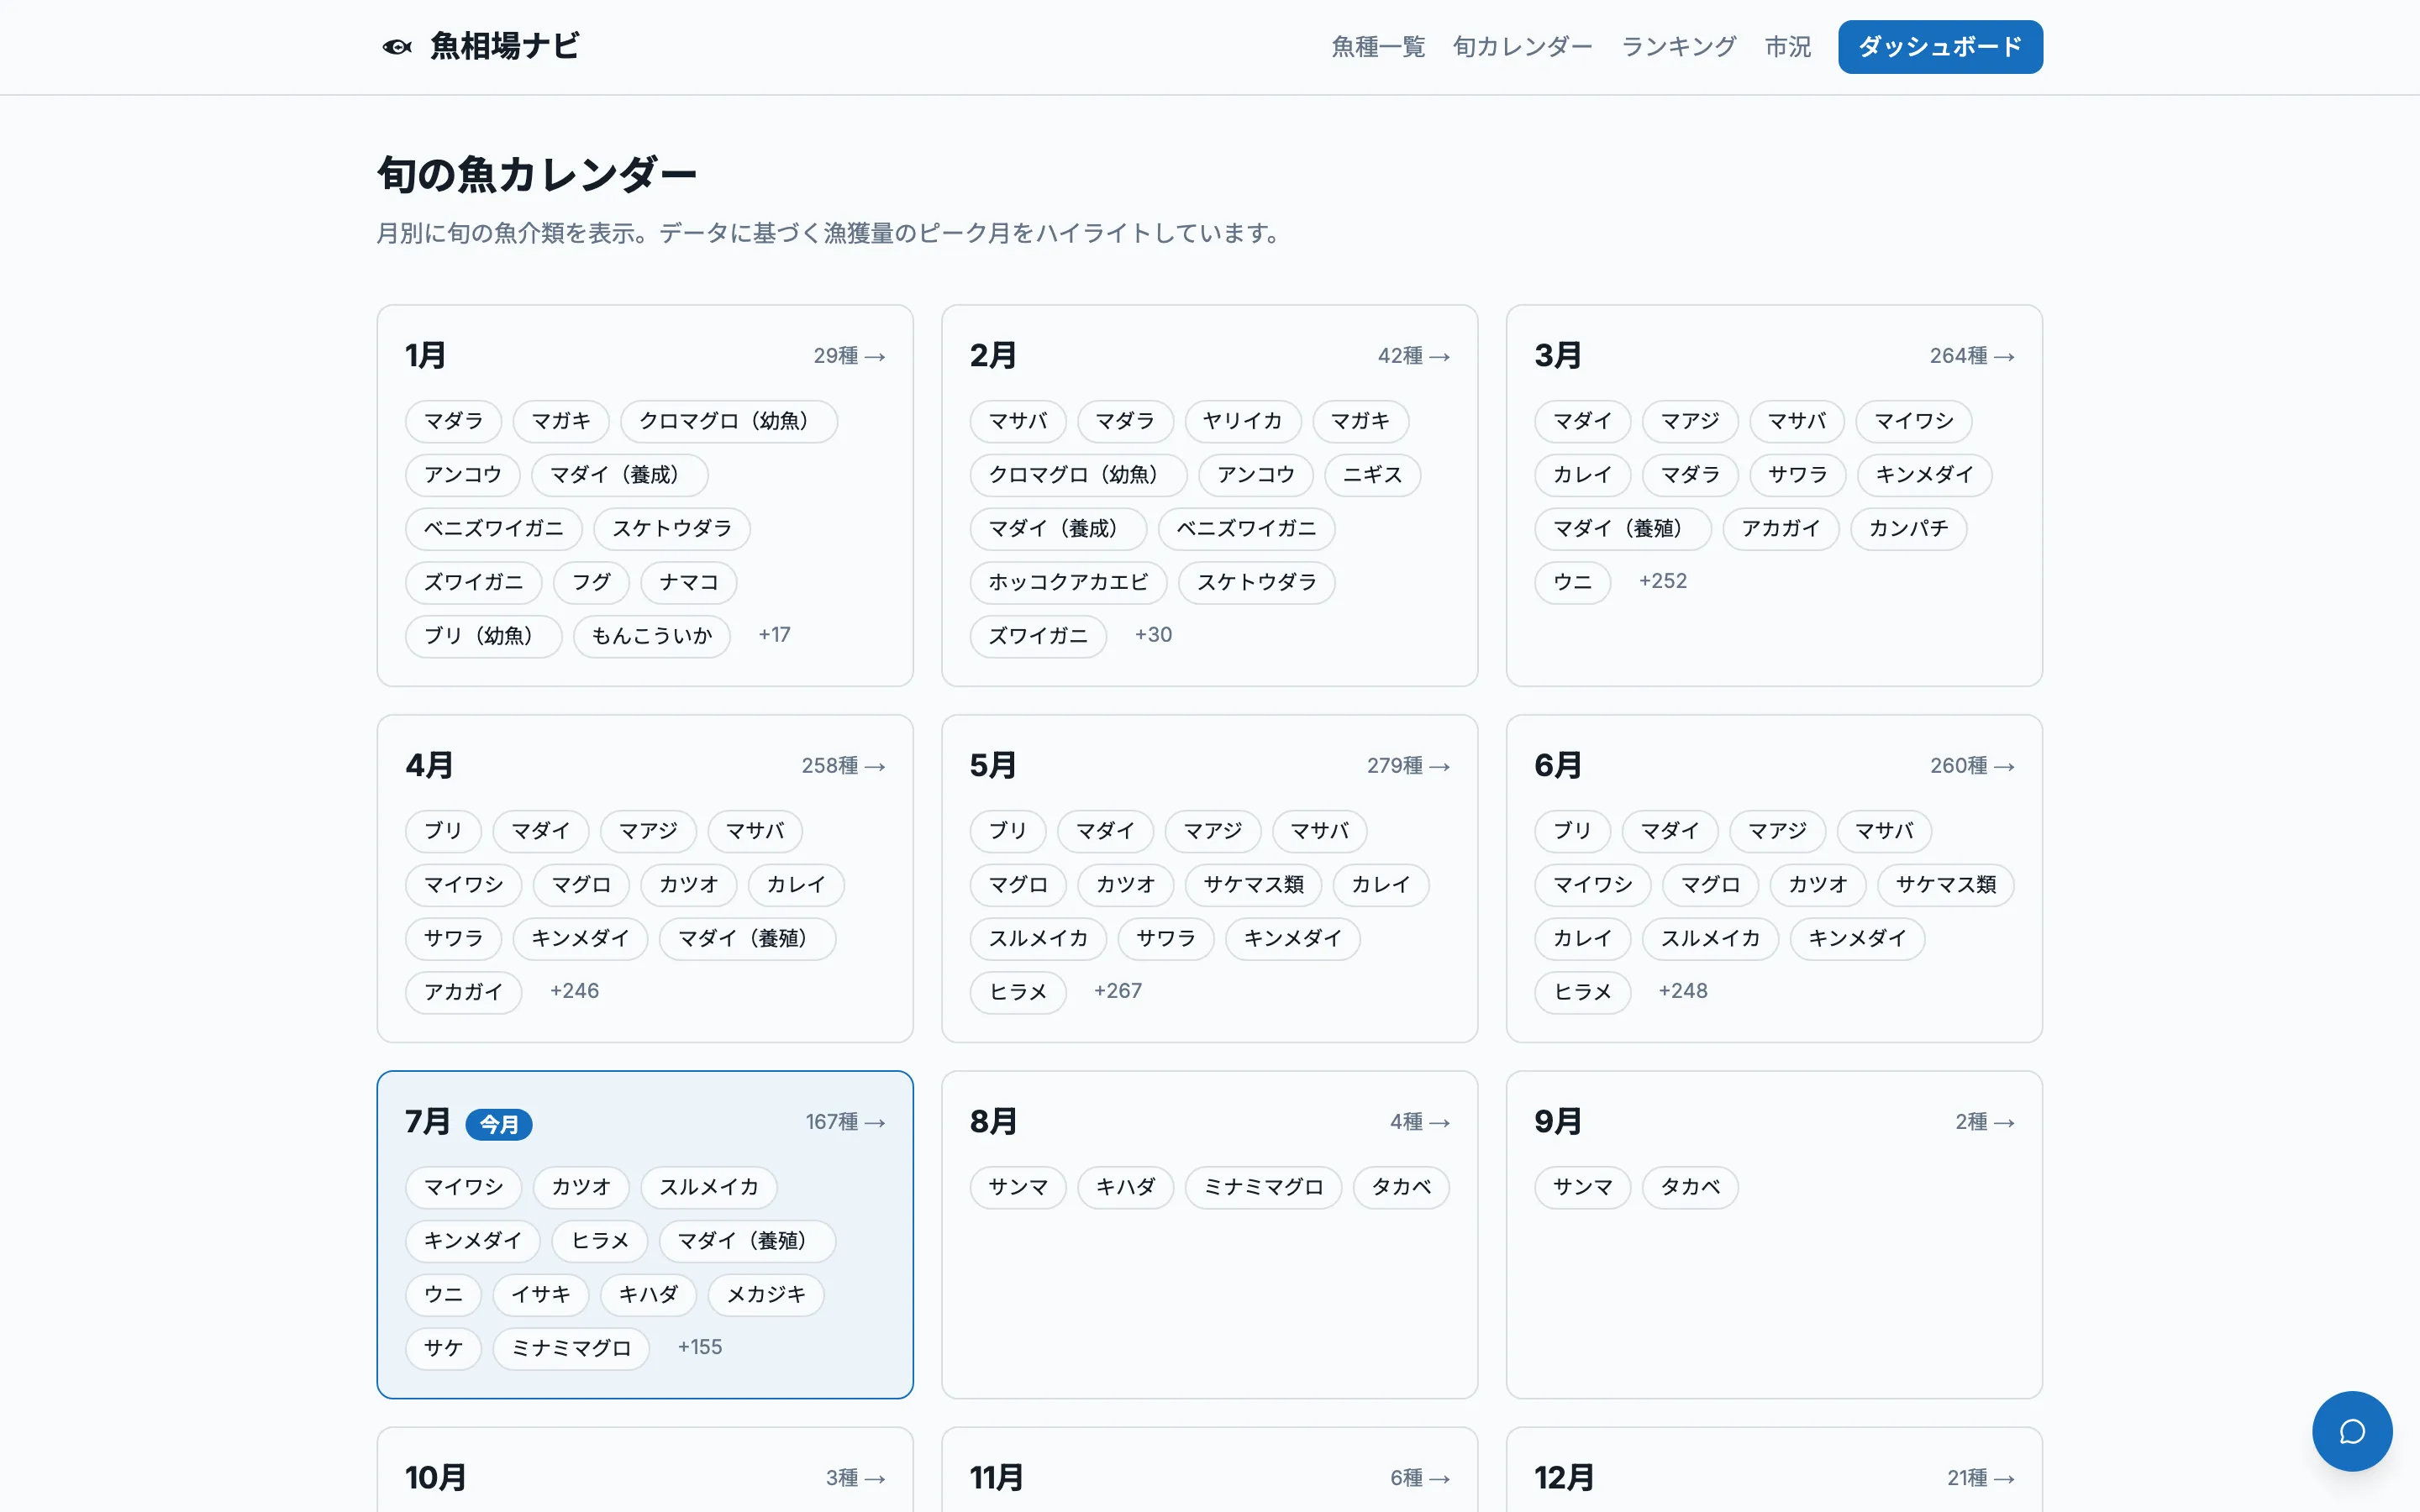Show +252 more species in 3月
2420x1512 pixels.
click(1662, 581)
